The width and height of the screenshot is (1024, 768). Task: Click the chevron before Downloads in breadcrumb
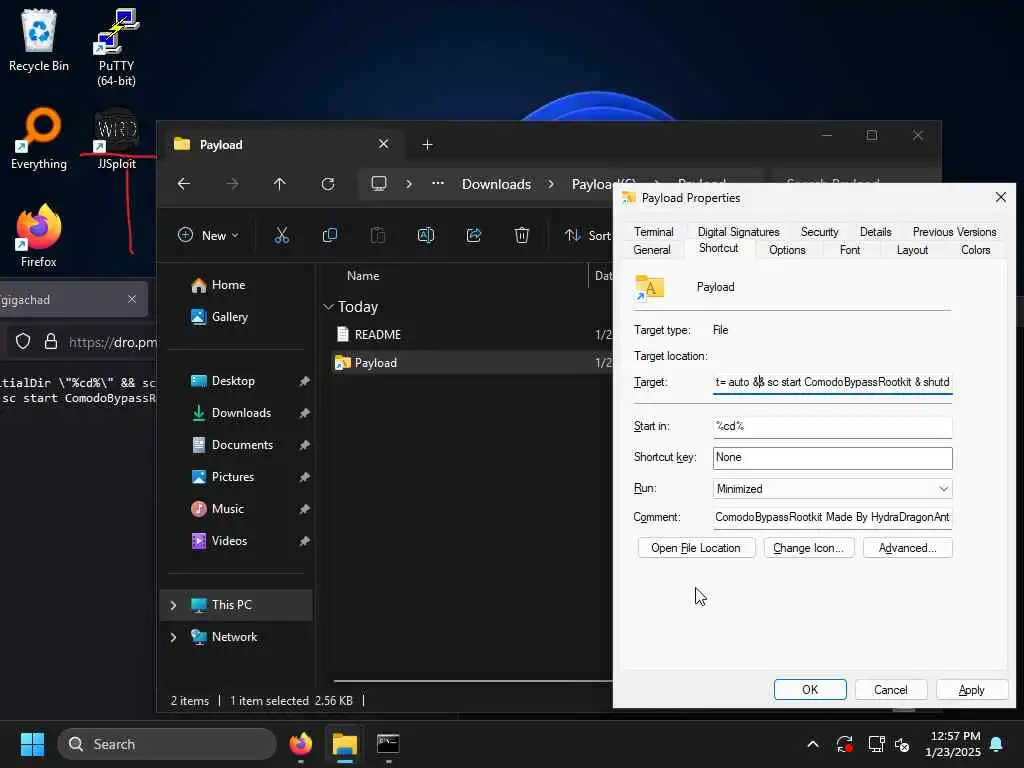409,184
